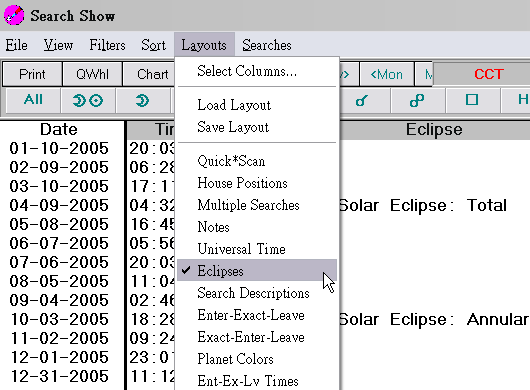Click the All filter button

tap(33, 100)
